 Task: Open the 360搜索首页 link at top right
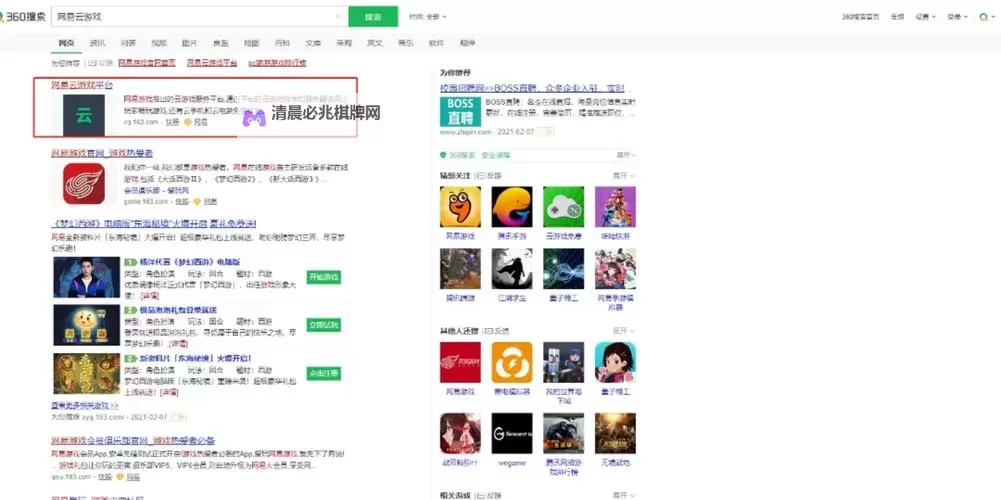click(860, 17)
